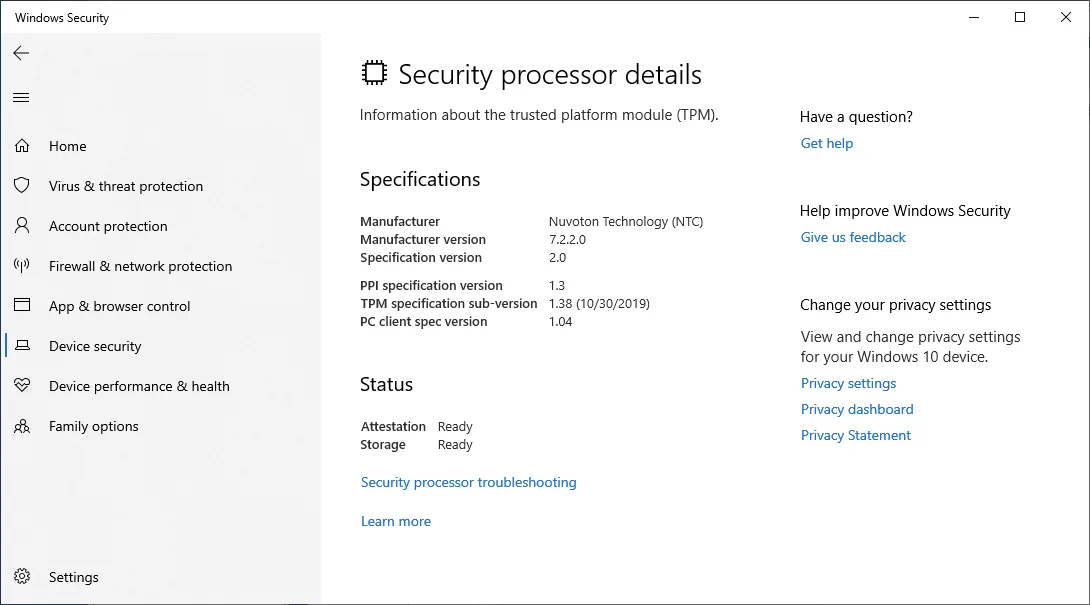Open Account protection from the sidebar
This screenshot has height=605, width=1090.
click(x=107, y=226)
